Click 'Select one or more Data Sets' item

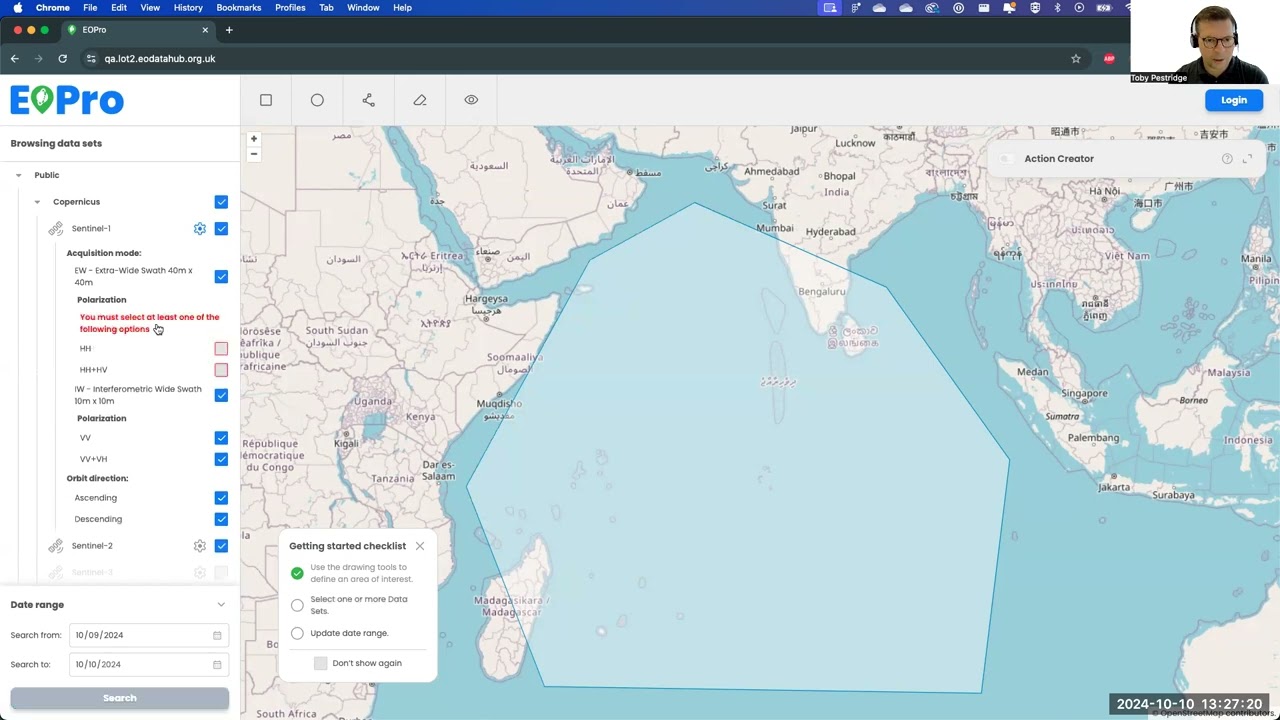click(x=359, y=605)
